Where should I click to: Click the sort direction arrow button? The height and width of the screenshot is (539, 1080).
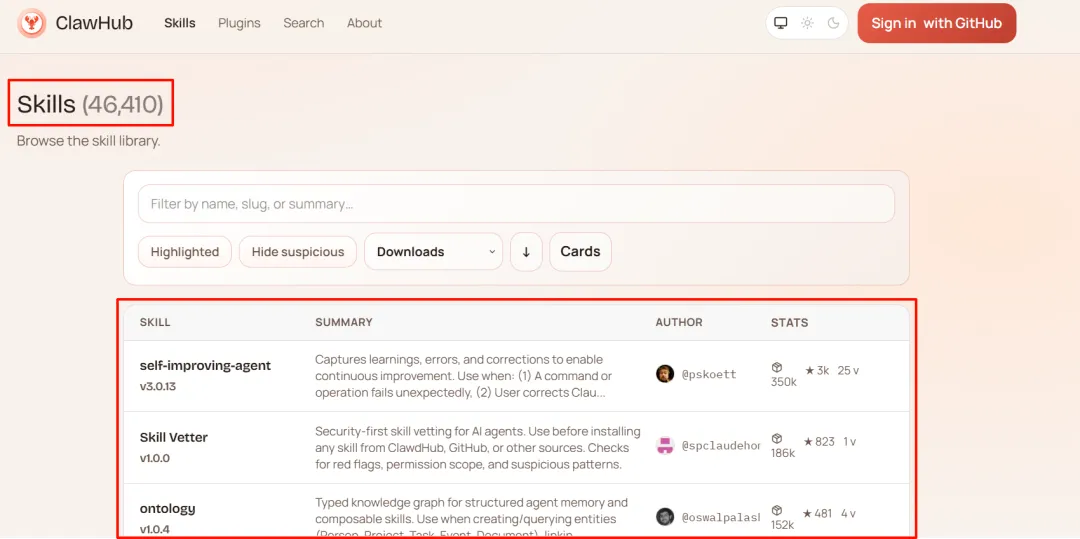click(x=526, y=252)
